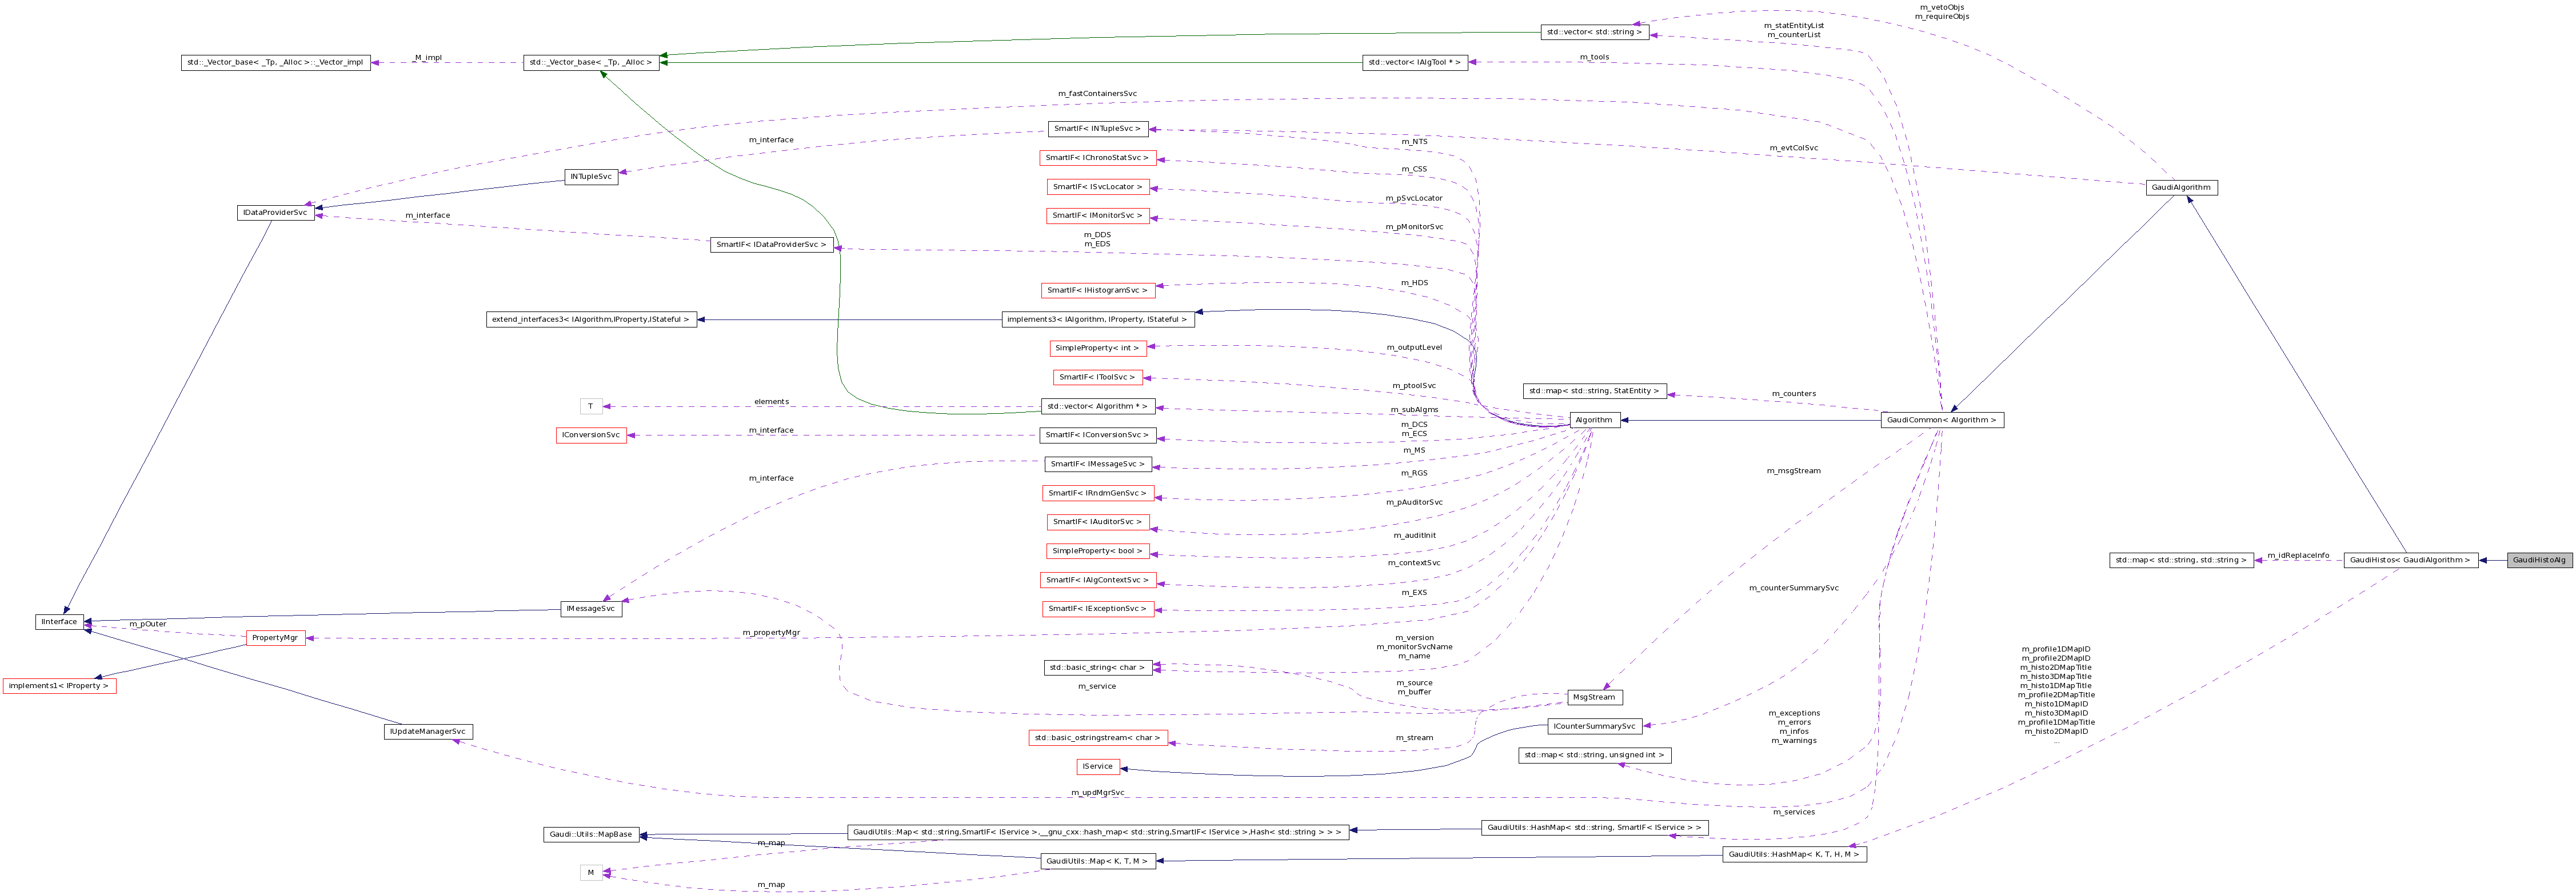Click the MsgStream class box
2576x895 pixels.
pyautogui.click(x=1596, y=696)
